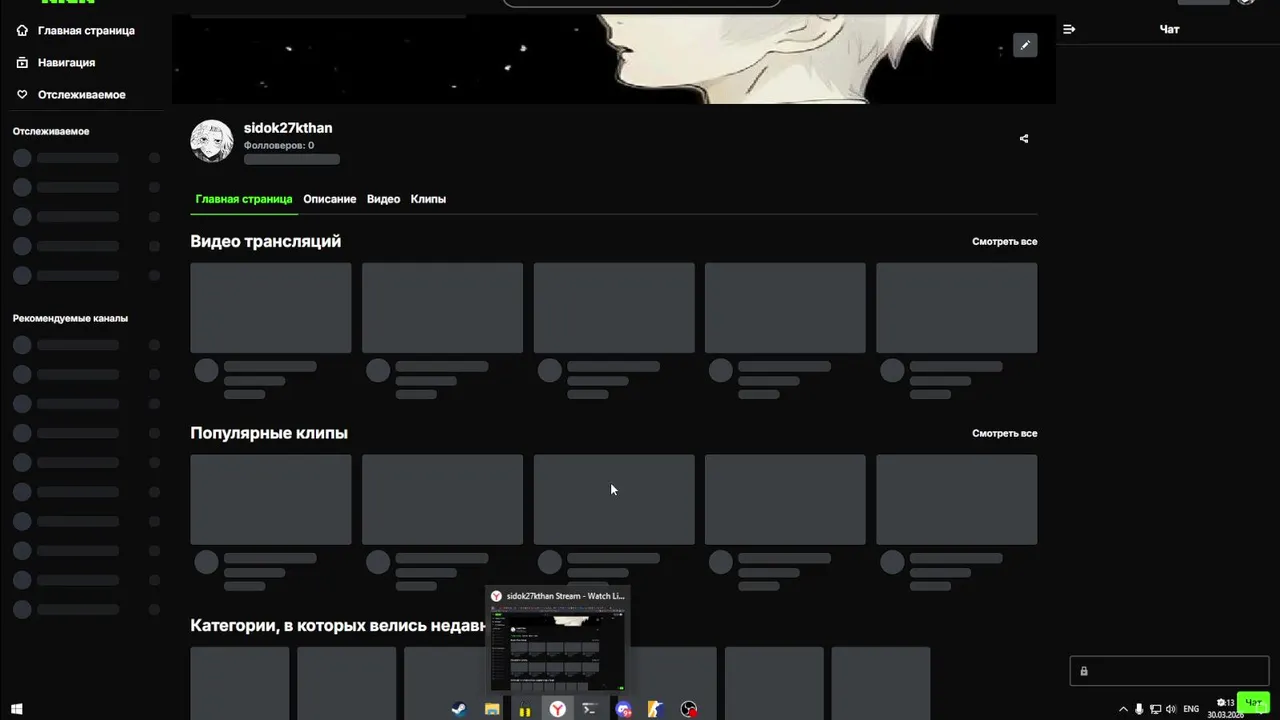Open File Explorer from the taskbar
The width and height of the screenshot is (1280, 720).
point(492,709)
